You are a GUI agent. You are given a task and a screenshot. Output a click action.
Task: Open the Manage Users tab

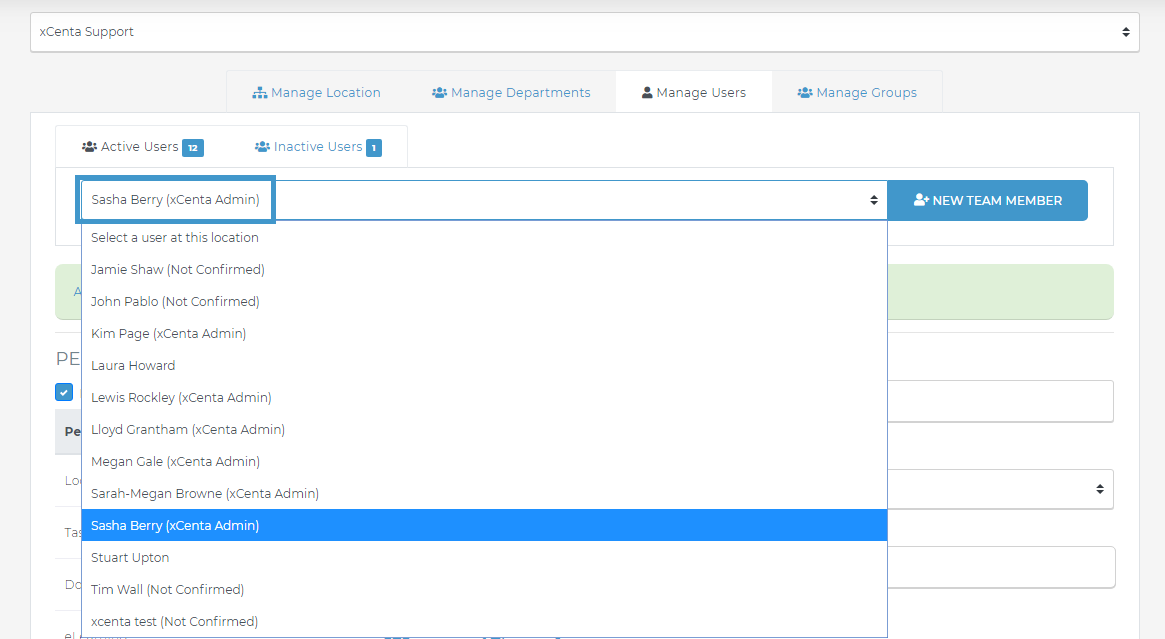click(x=694, y=92)
